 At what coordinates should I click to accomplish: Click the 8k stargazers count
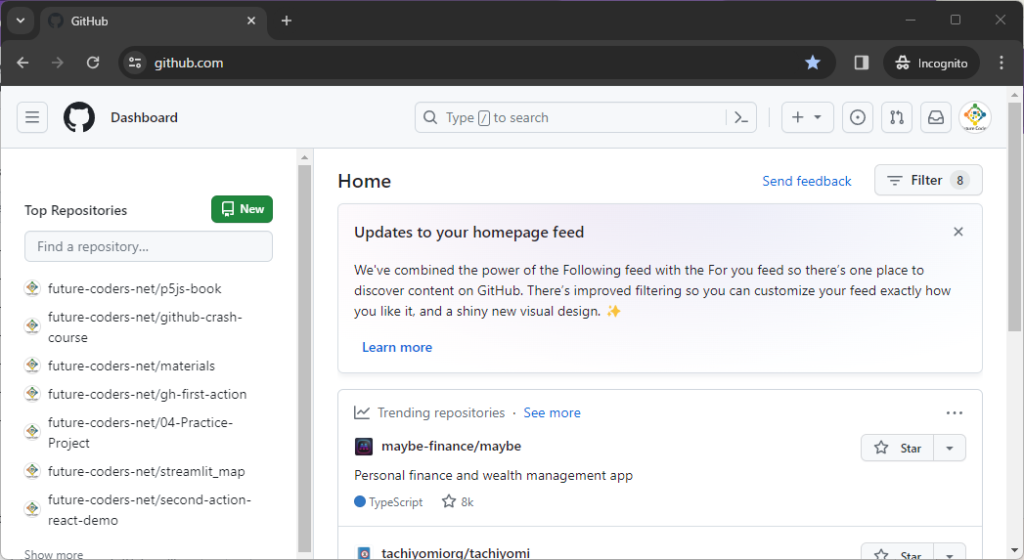point(458,502)
